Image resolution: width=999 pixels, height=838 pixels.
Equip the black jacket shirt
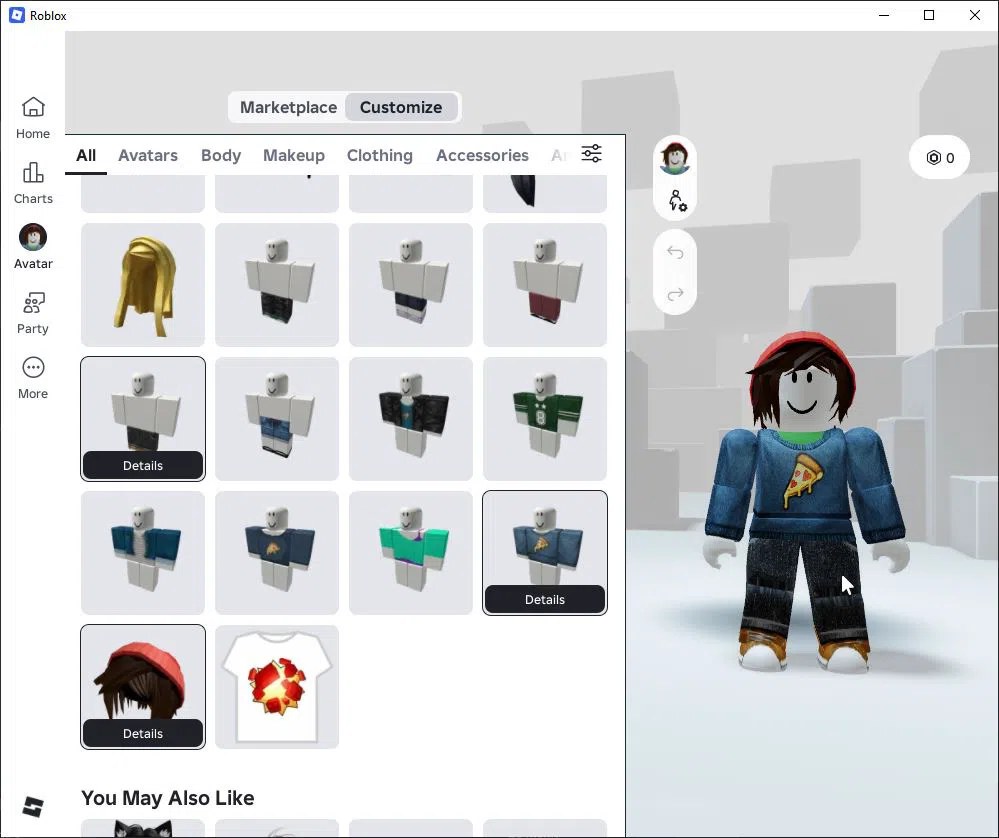(411, 419)
